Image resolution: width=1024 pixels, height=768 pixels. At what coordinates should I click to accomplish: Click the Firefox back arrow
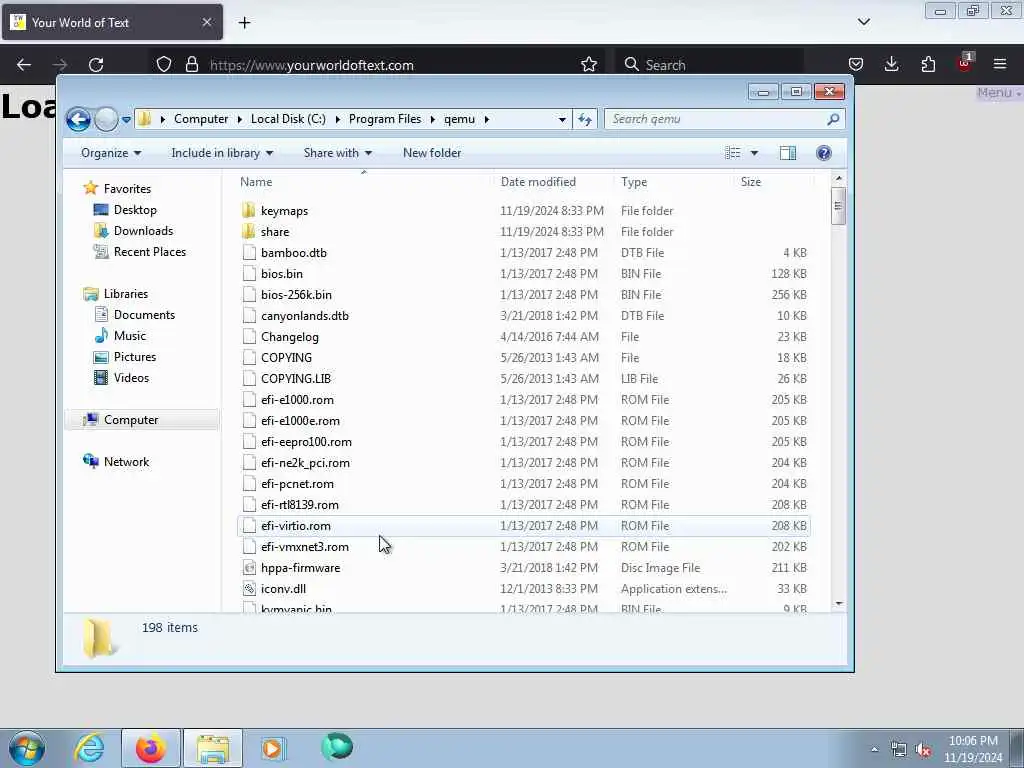point(24,65)
